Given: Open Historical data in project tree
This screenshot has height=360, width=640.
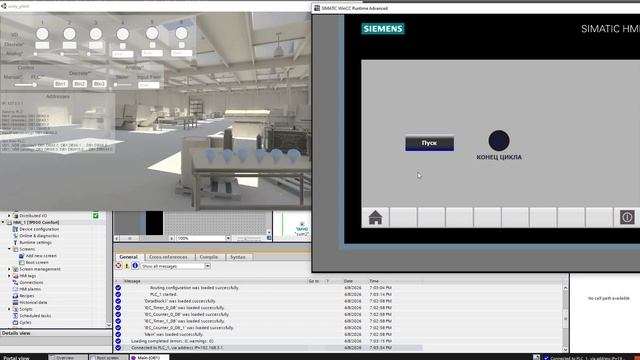Looking at the screenshot, I should click(33, 302).
